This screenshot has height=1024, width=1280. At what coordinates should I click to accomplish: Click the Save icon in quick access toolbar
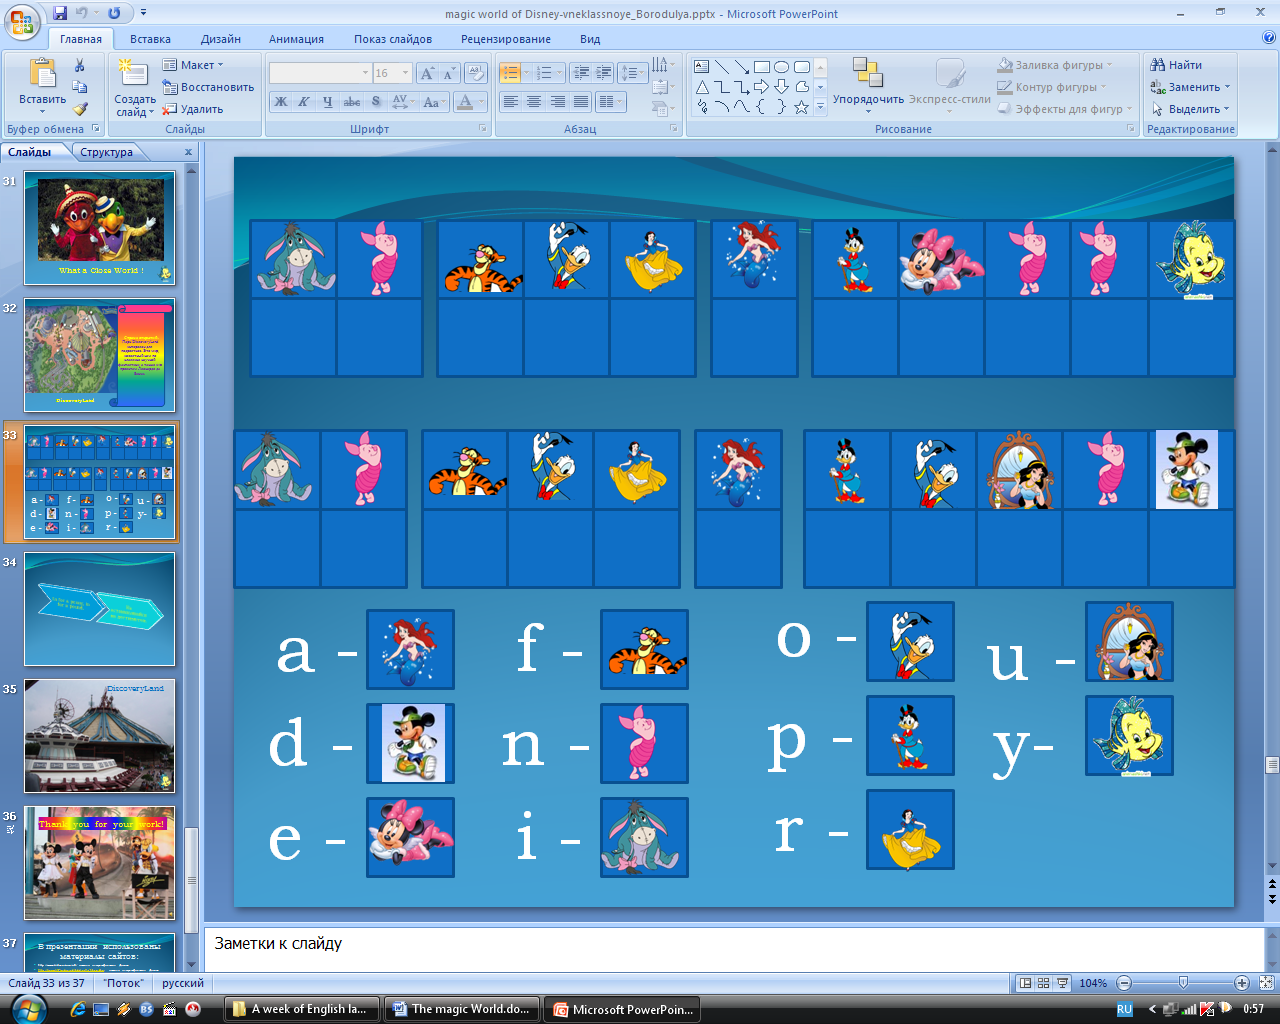pos(60,13)
